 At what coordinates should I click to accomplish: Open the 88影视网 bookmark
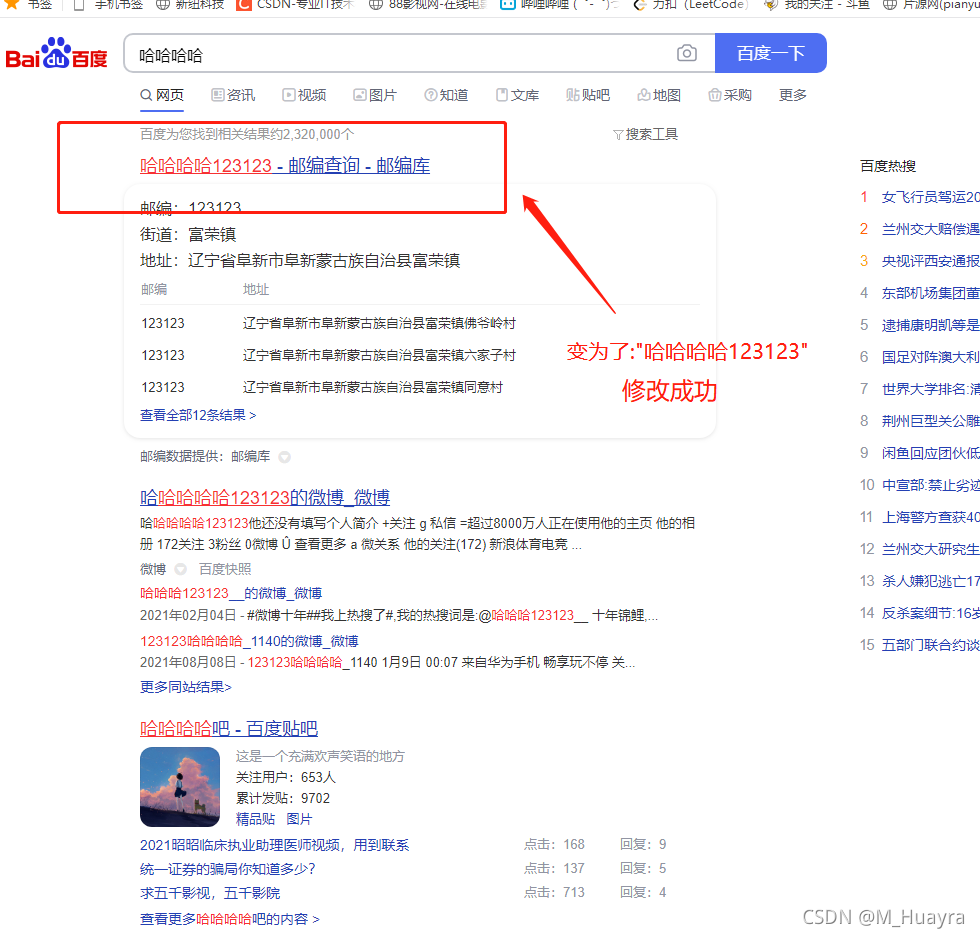tap(428, 5)
